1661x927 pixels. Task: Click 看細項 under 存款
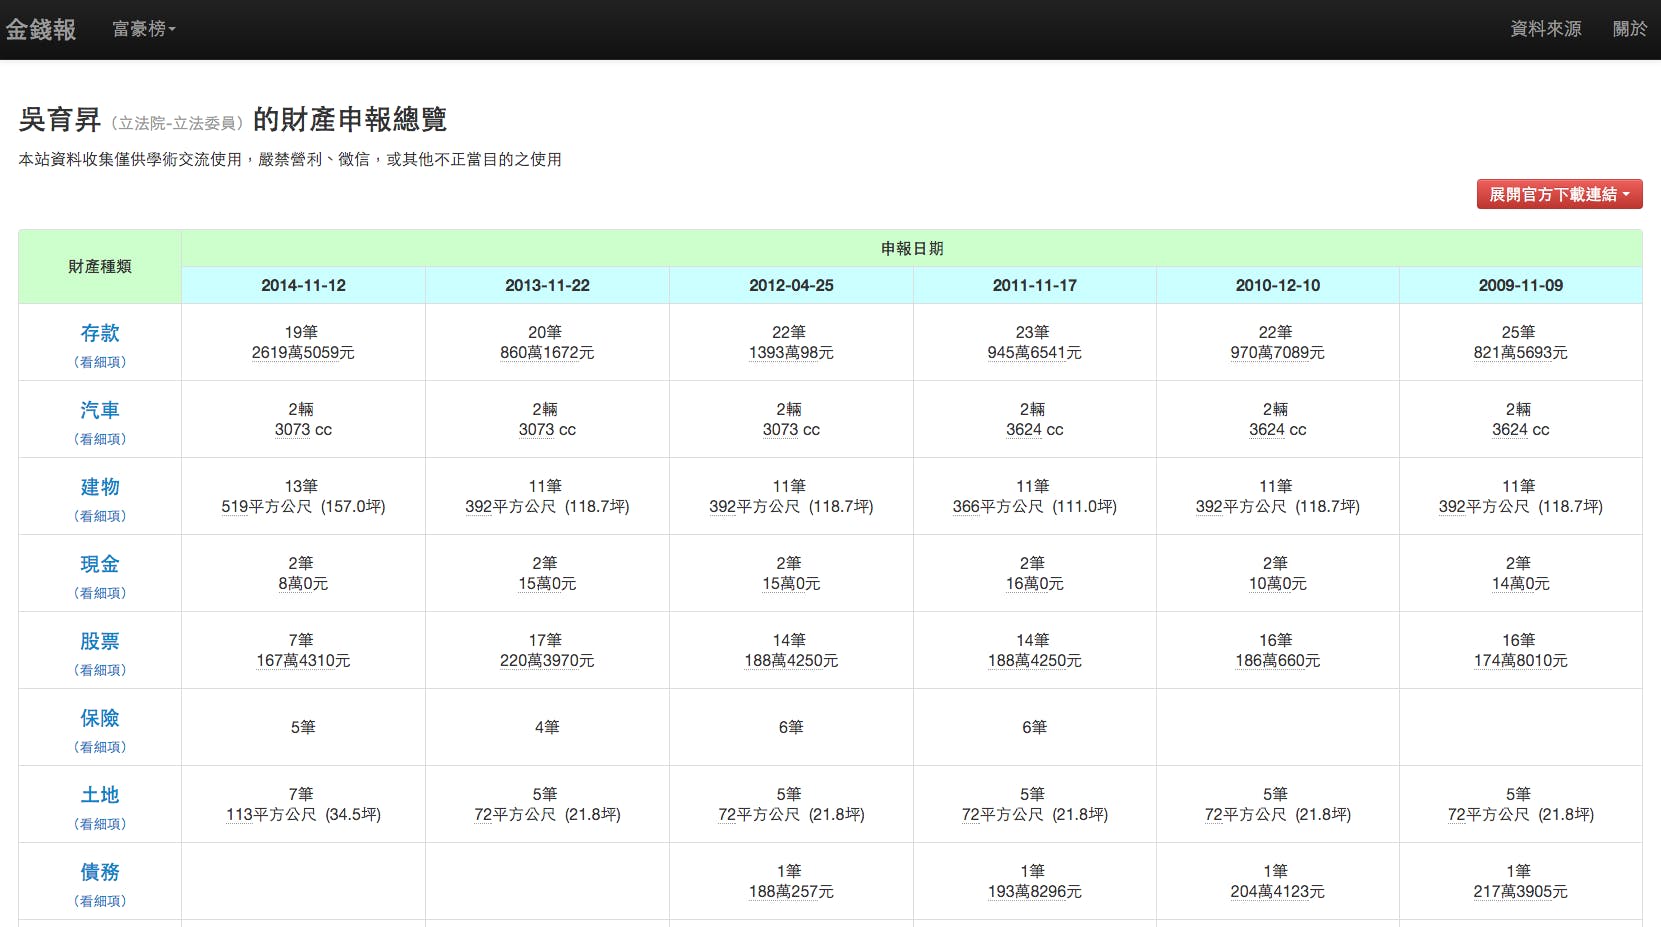click(x=99, y=362)
